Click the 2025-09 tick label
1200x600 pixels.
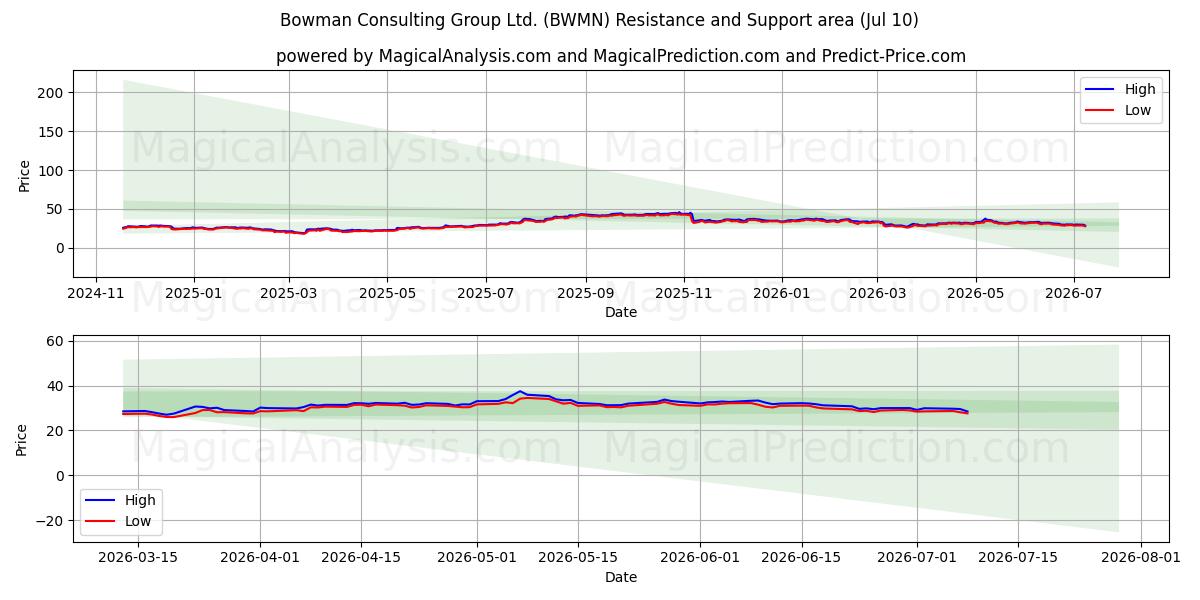coord(585,293)
